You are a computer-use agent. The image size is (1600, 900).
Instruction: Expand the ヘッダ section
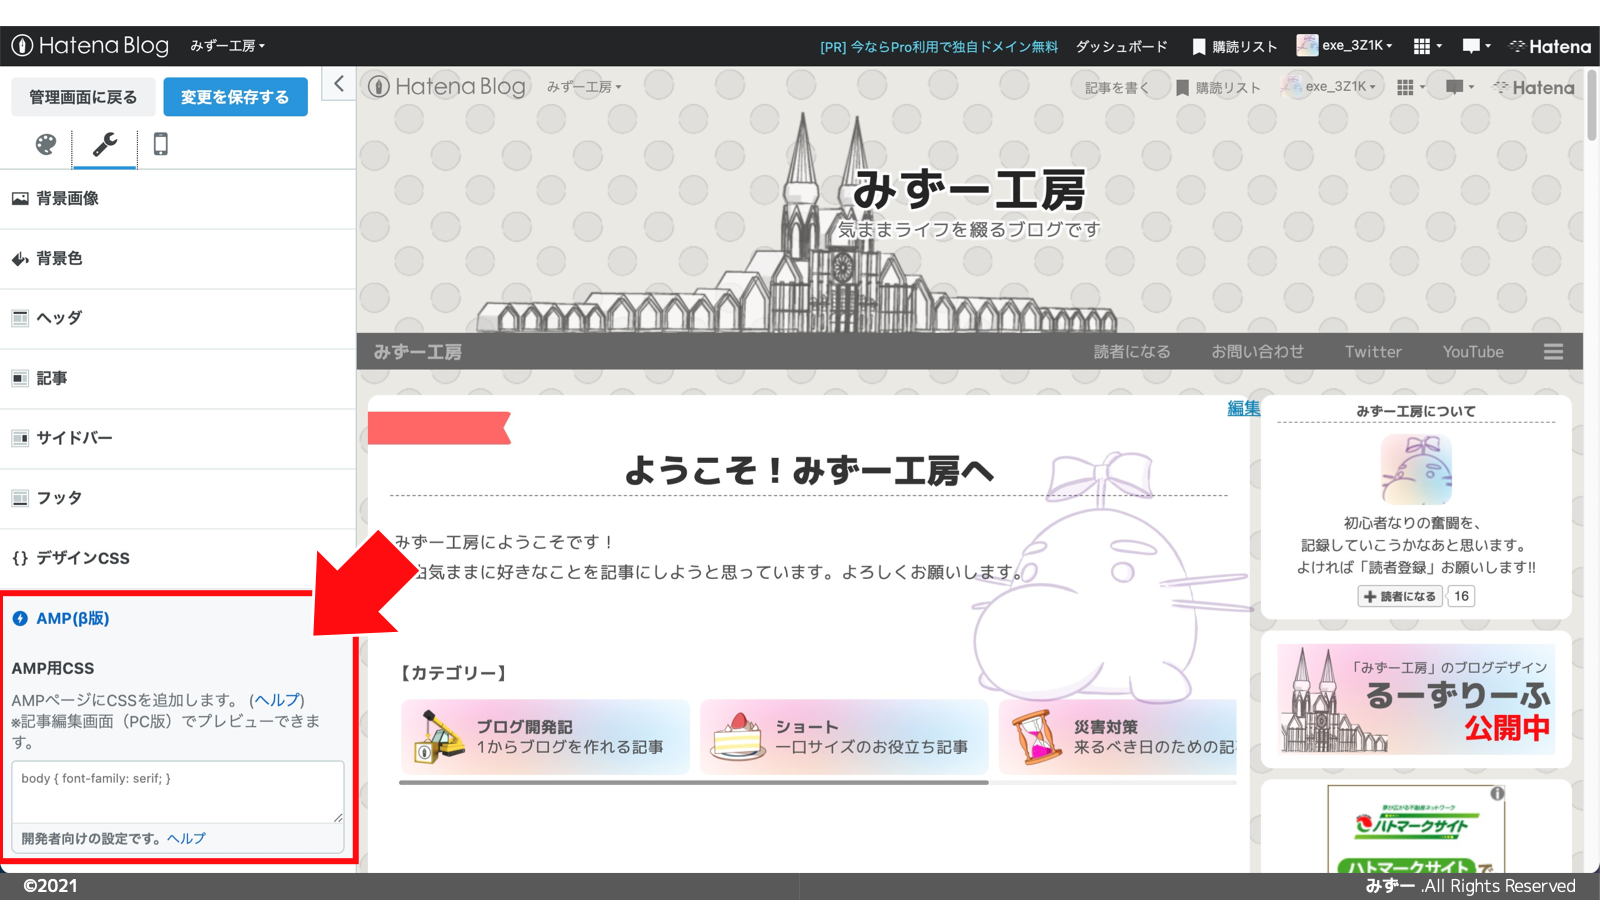coord(178,318)
